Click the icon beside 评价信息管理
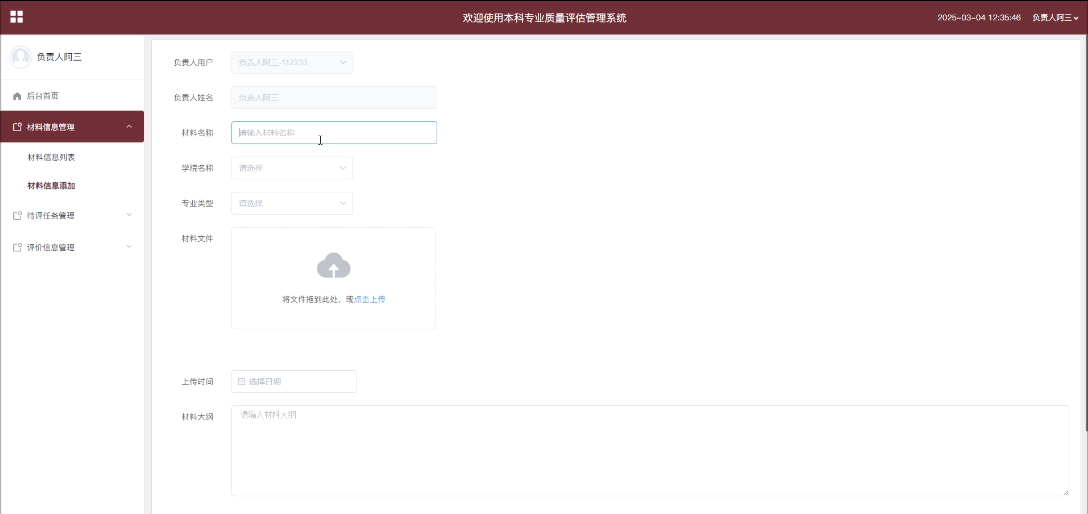The height and width of the screenshot is (514, 1088). pyautogui.click(x=17, y=248)
